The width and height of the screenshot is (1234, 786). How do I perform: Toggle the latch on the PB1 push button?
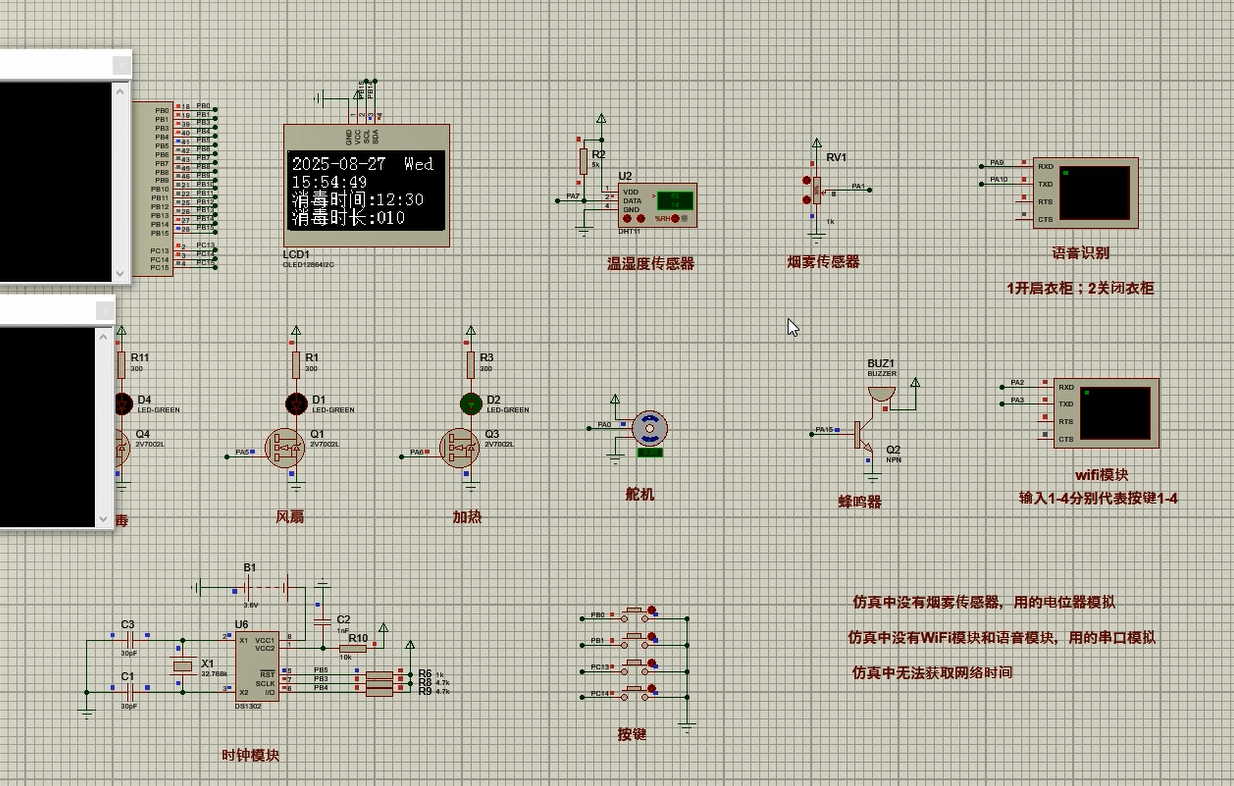652,635
